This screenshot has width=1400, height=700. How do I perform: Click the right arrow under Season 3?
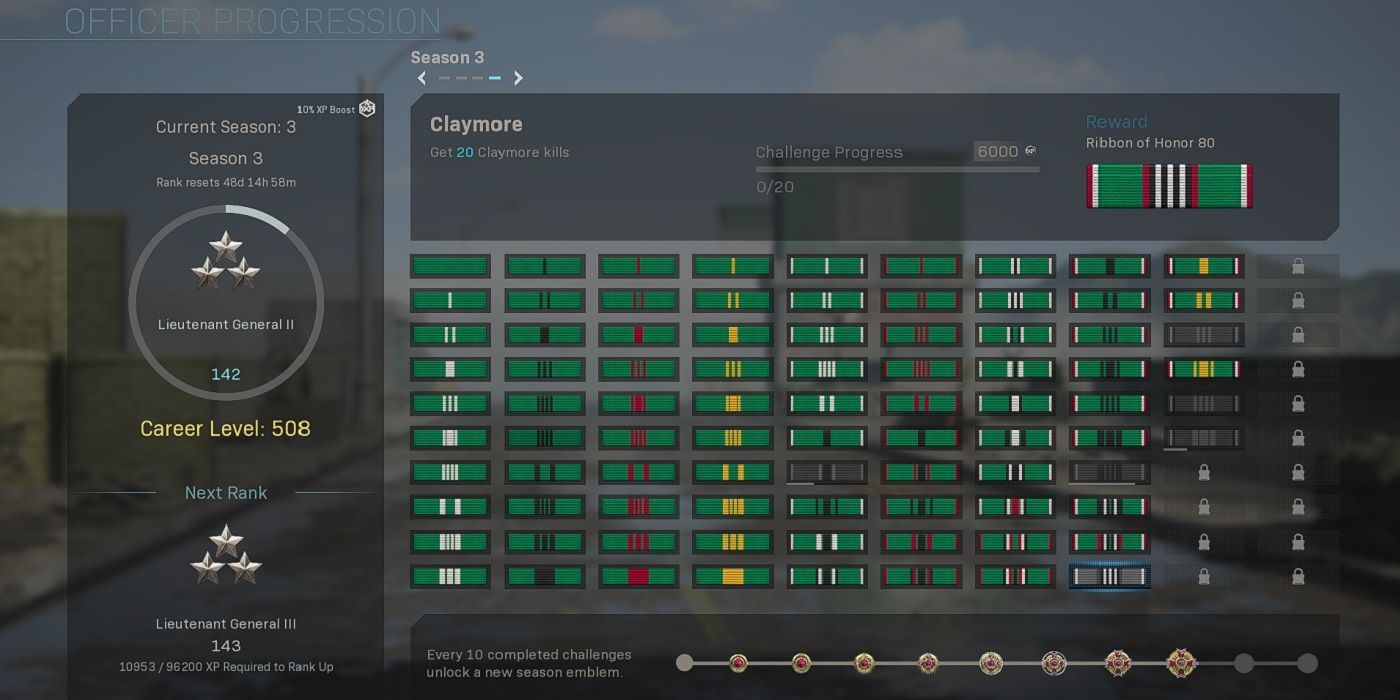click(x=518, y=78)
